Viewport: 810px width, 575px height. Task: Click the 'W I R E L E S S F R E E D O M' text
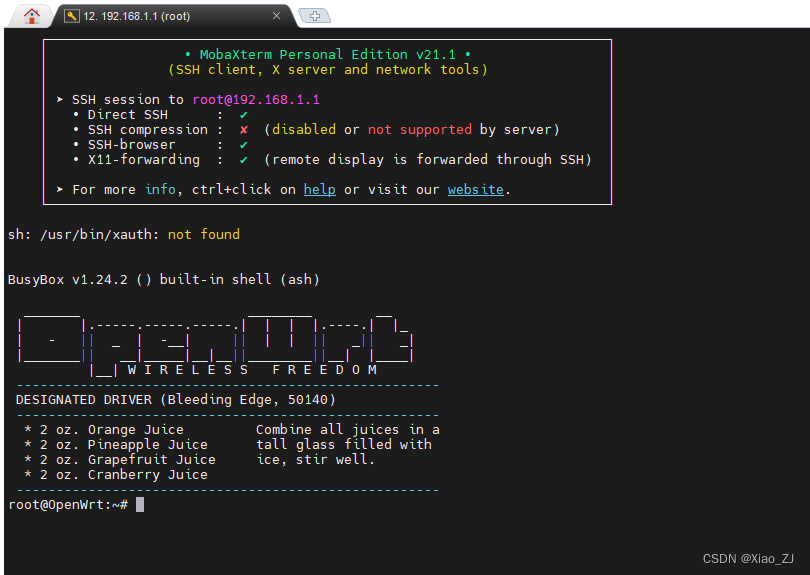252,370
